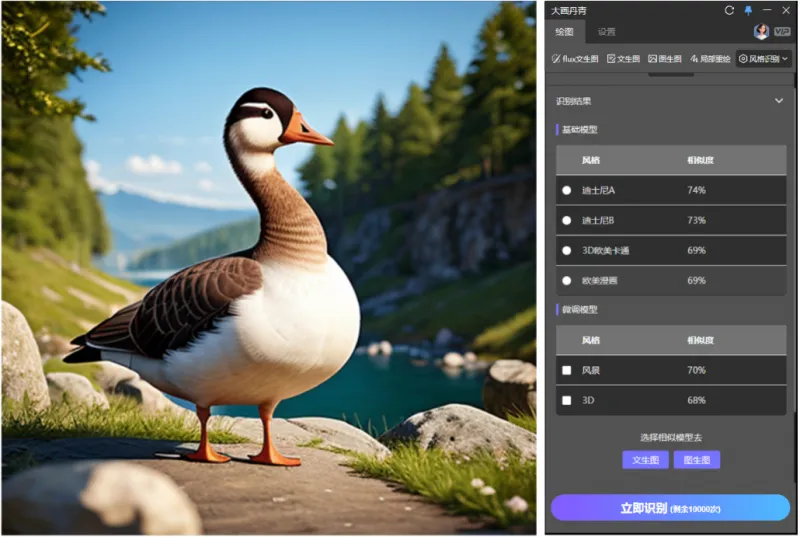800x537 pixels.
Task: Open the 风格识别 dropdown menu
Action: (764, 59)
